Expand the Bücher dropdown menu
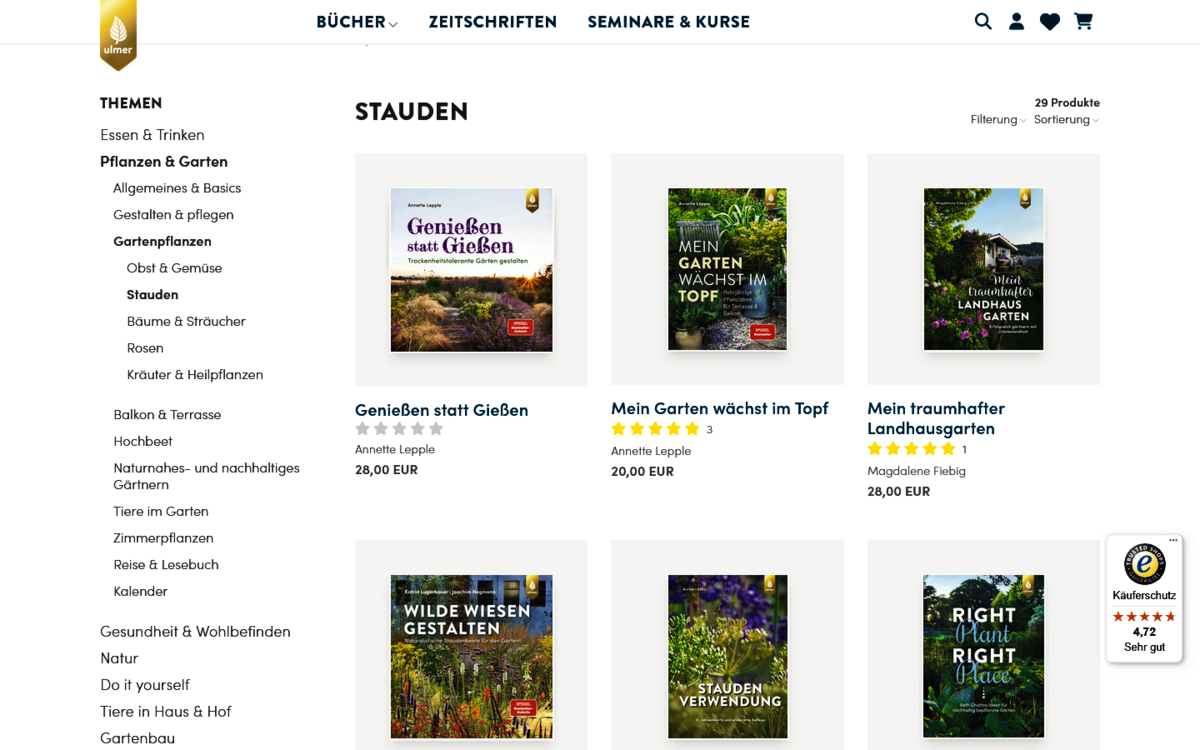This screenshot has height=750, width=1200. point(356,22)
